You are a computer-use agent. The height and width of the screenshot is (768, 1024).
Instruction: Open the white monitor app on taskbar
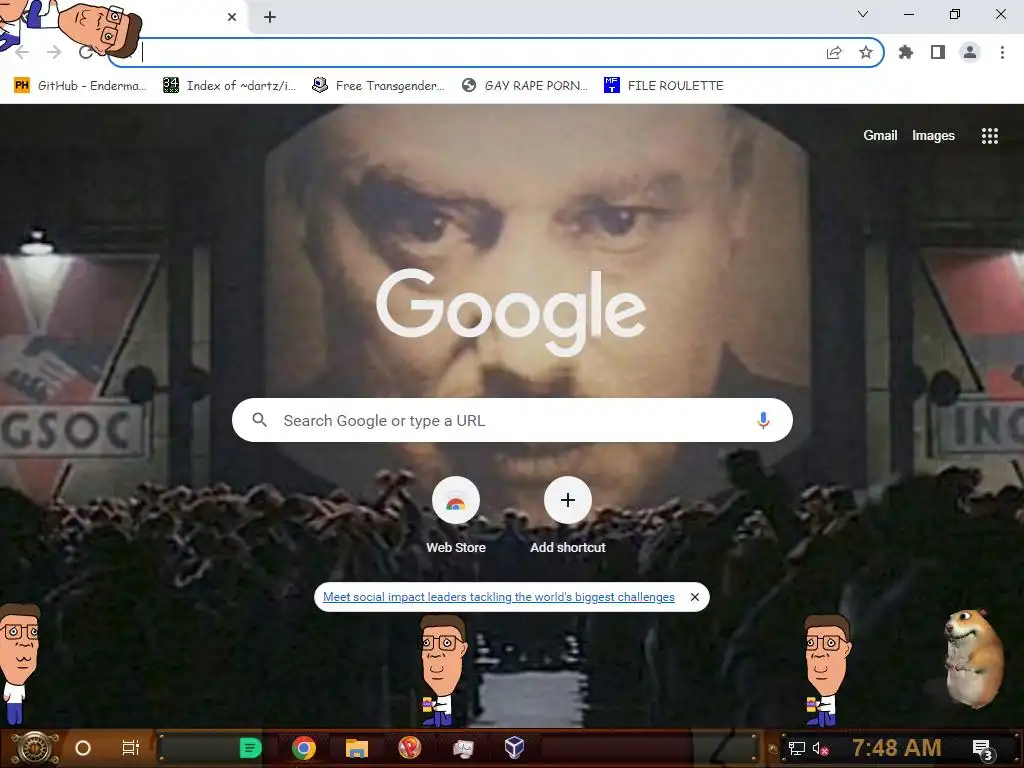pos(463,748)
